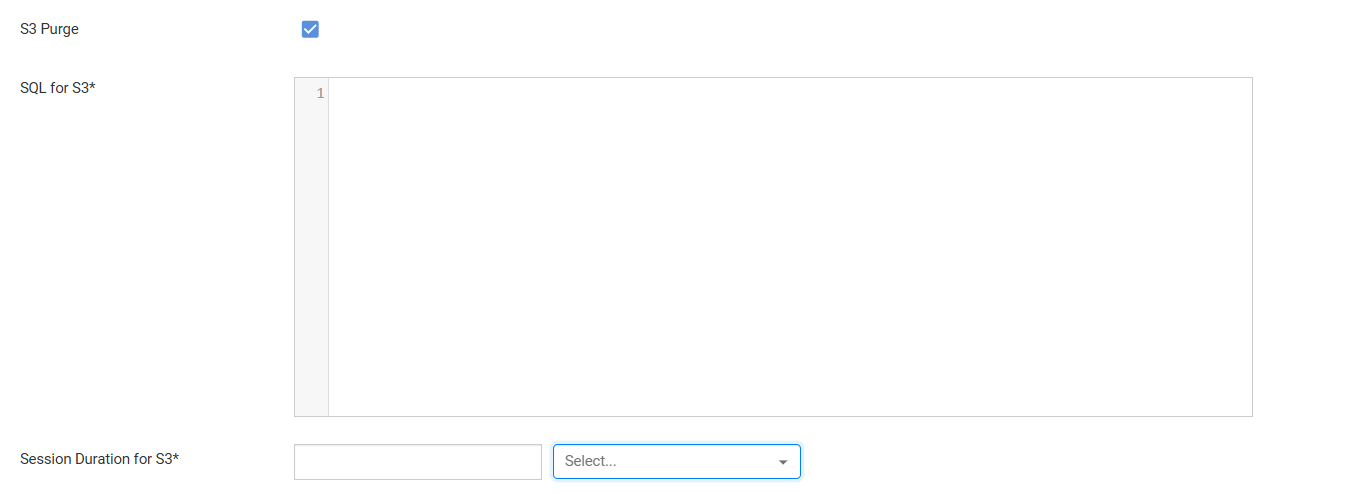Expand the unit selector beside duration input
This screenshot has width=1360, height=494.
click(x=677, y=462)
